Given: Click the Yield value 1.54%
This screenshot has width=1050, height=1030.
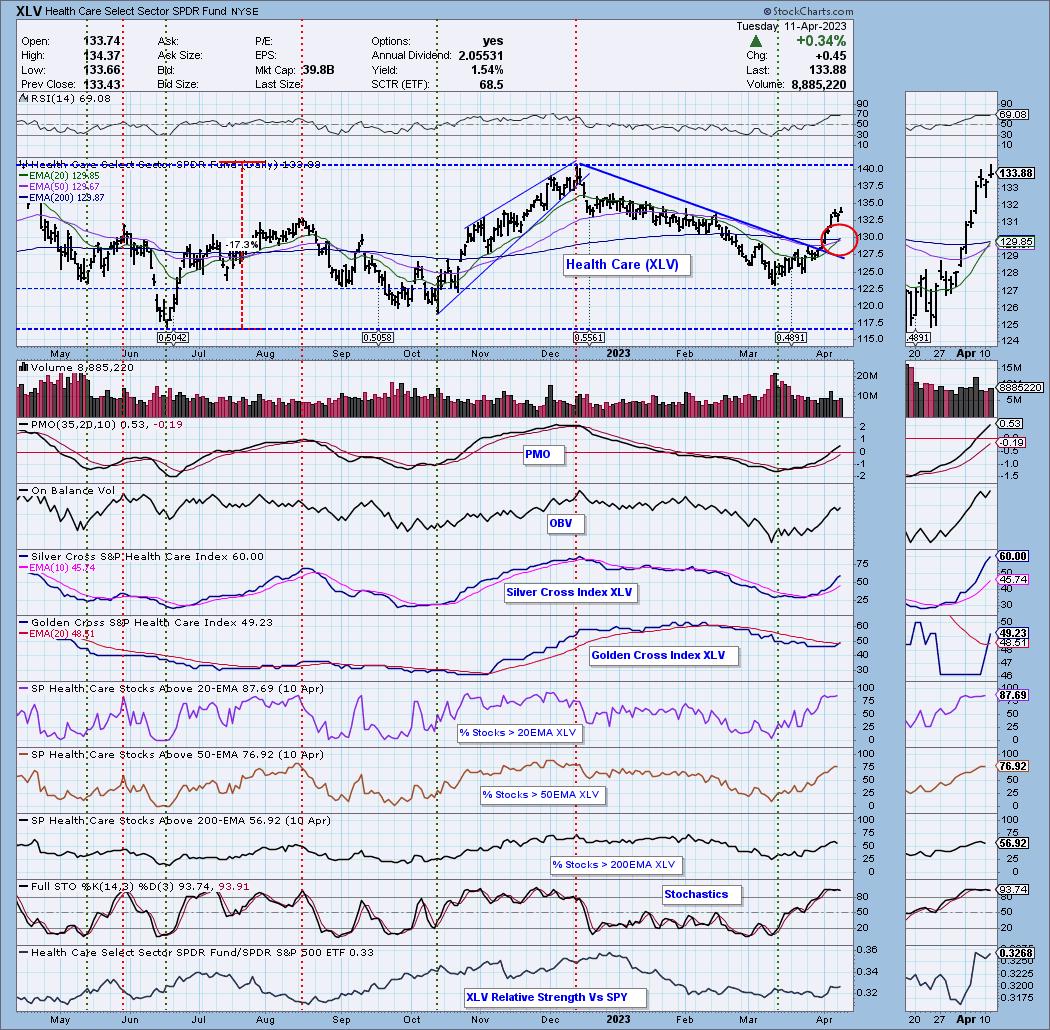Looking at the screenshot, I should click(487, 70).
